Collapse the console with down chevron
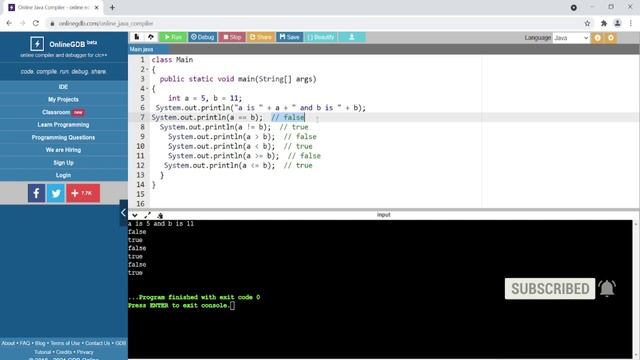The image size is (640, 360). (x=135, y=216)
